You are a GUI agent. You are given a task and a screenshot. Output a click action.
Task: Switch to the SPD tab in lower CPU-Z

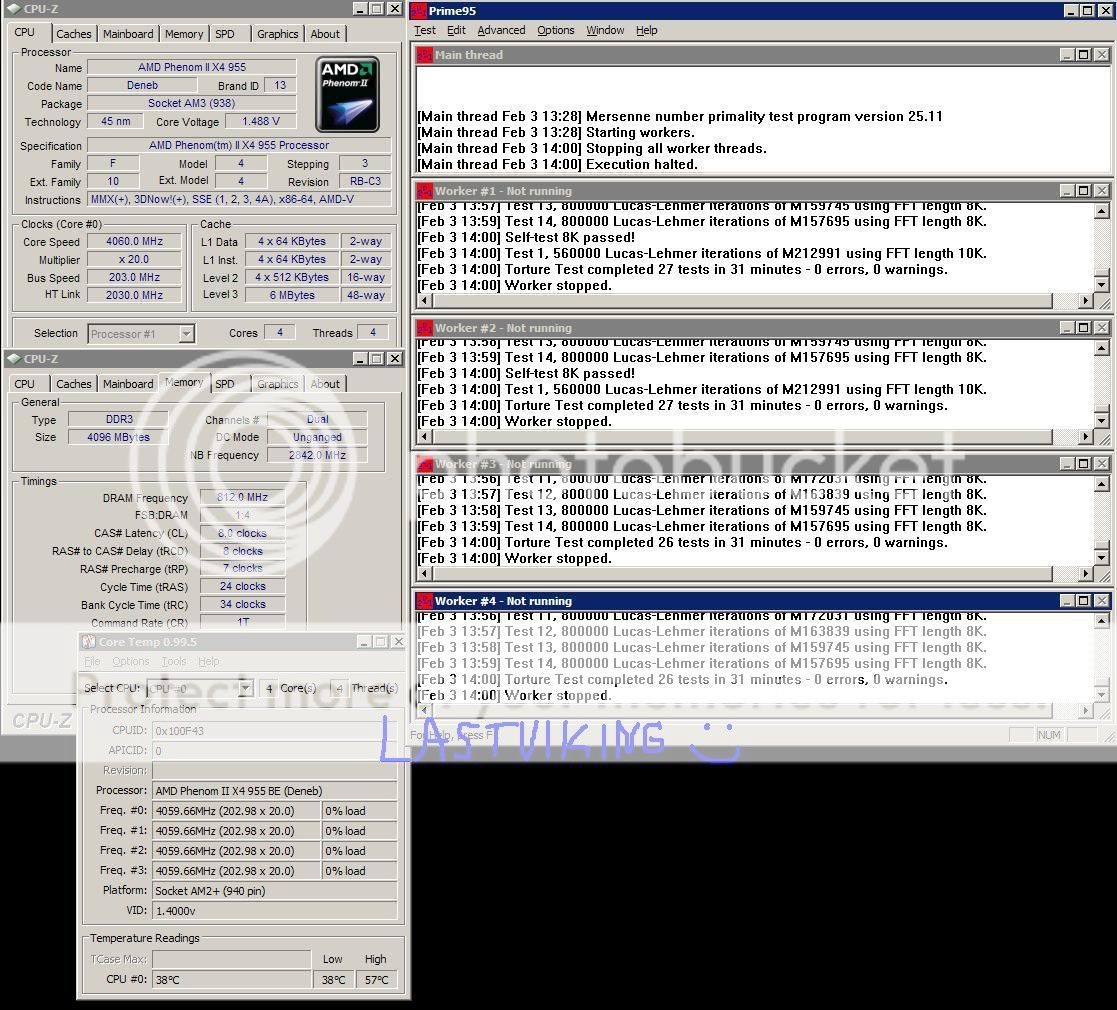225,384
